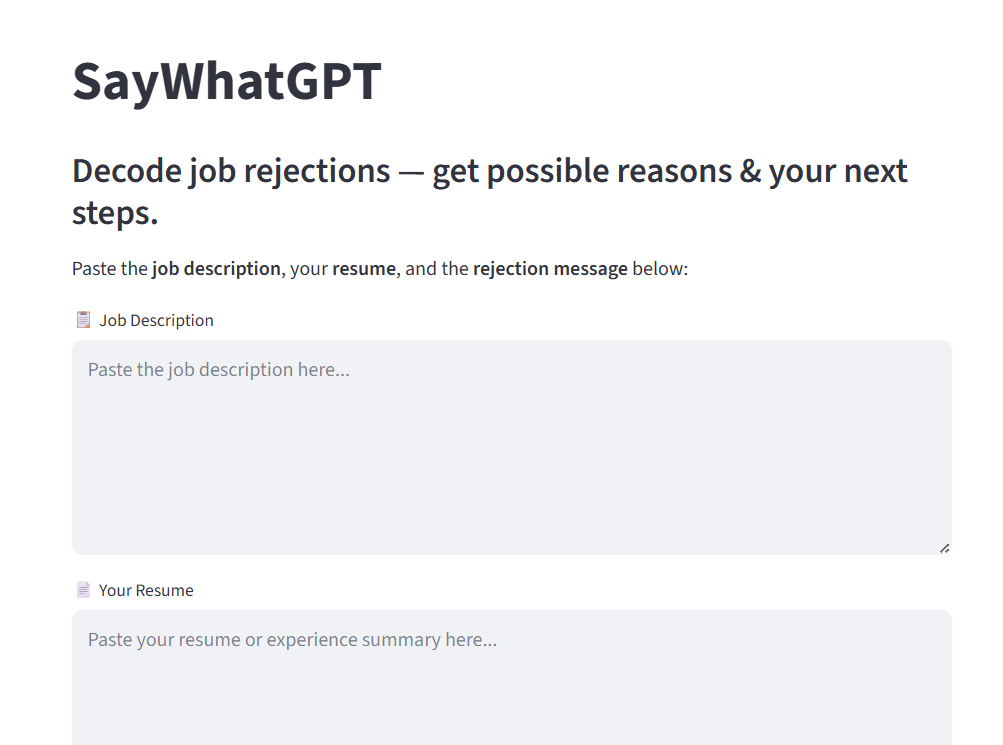The height and width of the screenshot is (745, 1003).
Task: Click the Job Description field resize handle
Action: [944, 547]
